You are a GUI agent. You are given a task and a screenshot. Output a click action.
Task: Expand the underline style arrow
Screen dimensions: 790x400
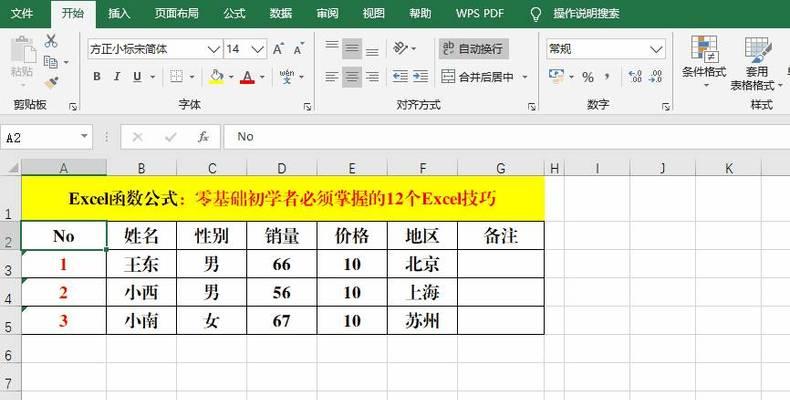point(153,77)
